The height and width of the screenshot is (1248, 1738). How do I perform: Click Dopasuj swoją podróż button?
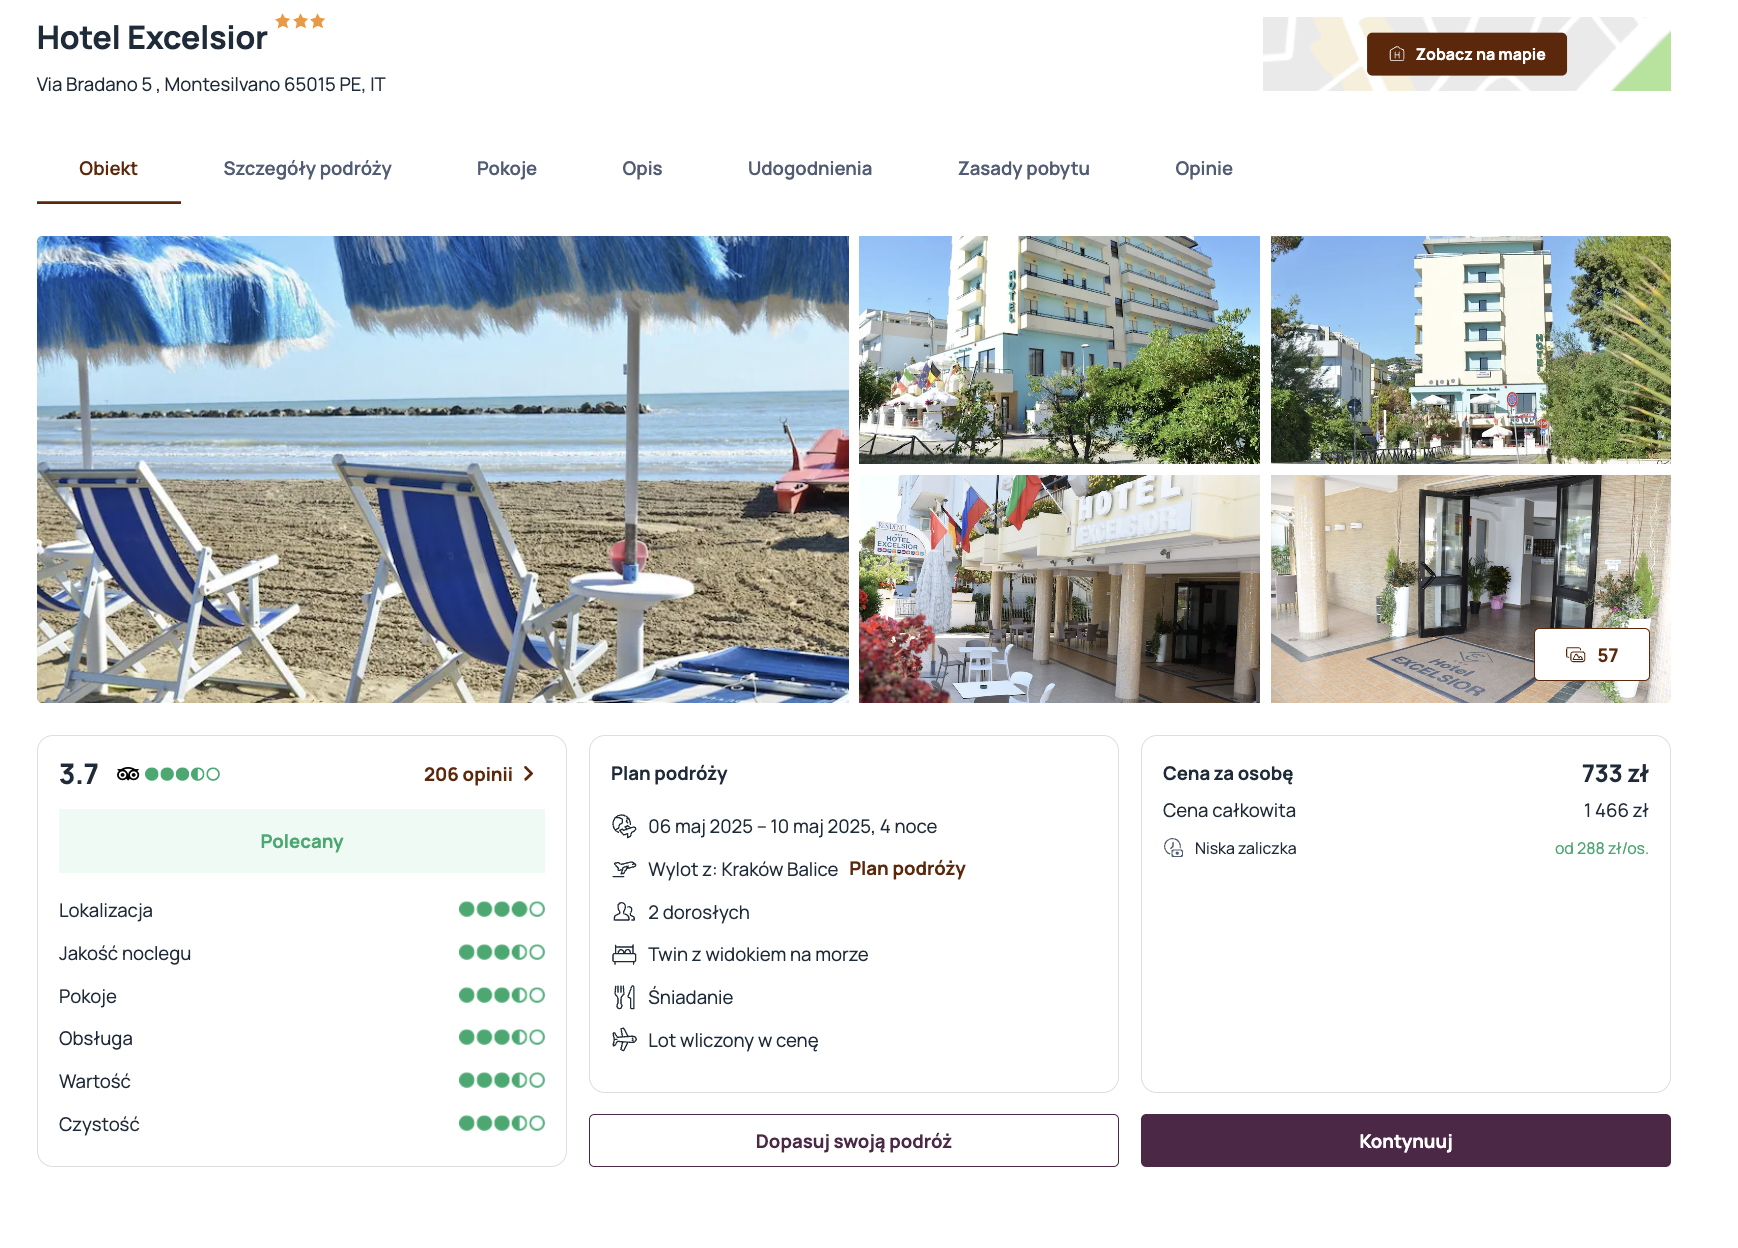(854, 1141)
